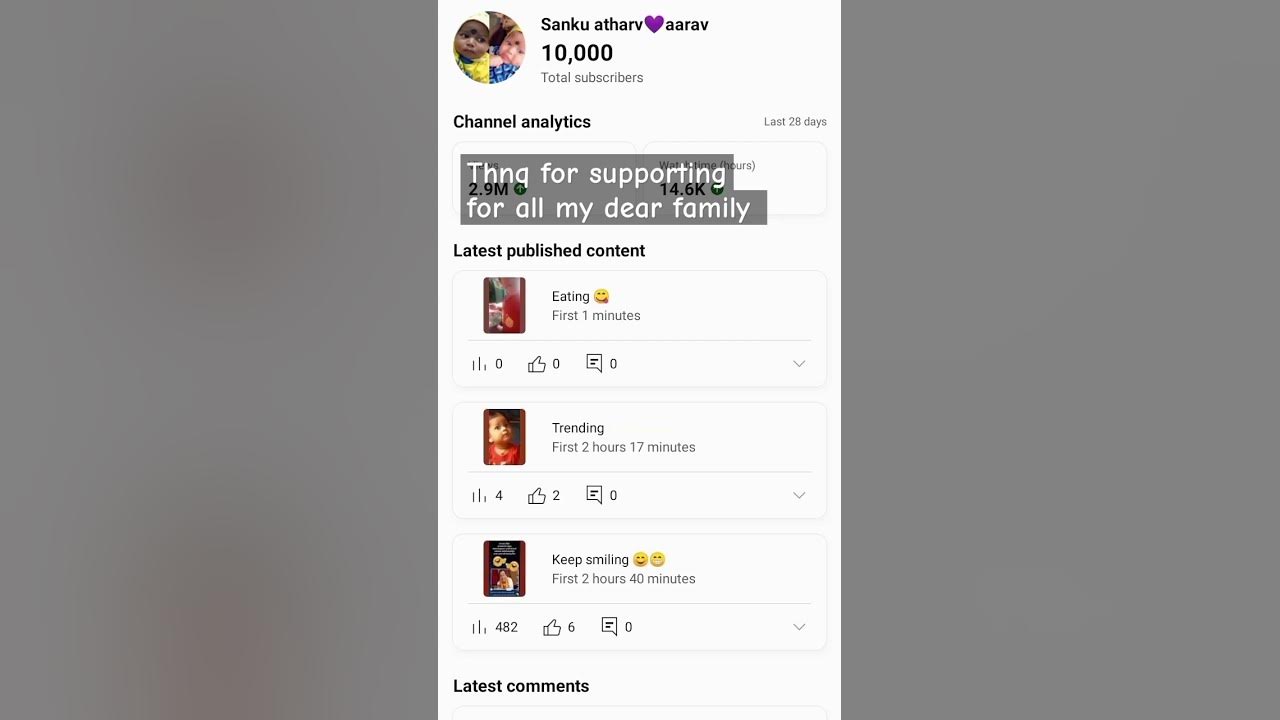Click views bar-chart icon on Keep smiling video
The image size is (1280, 720).
pyautogui.click(x=479, y=628)
